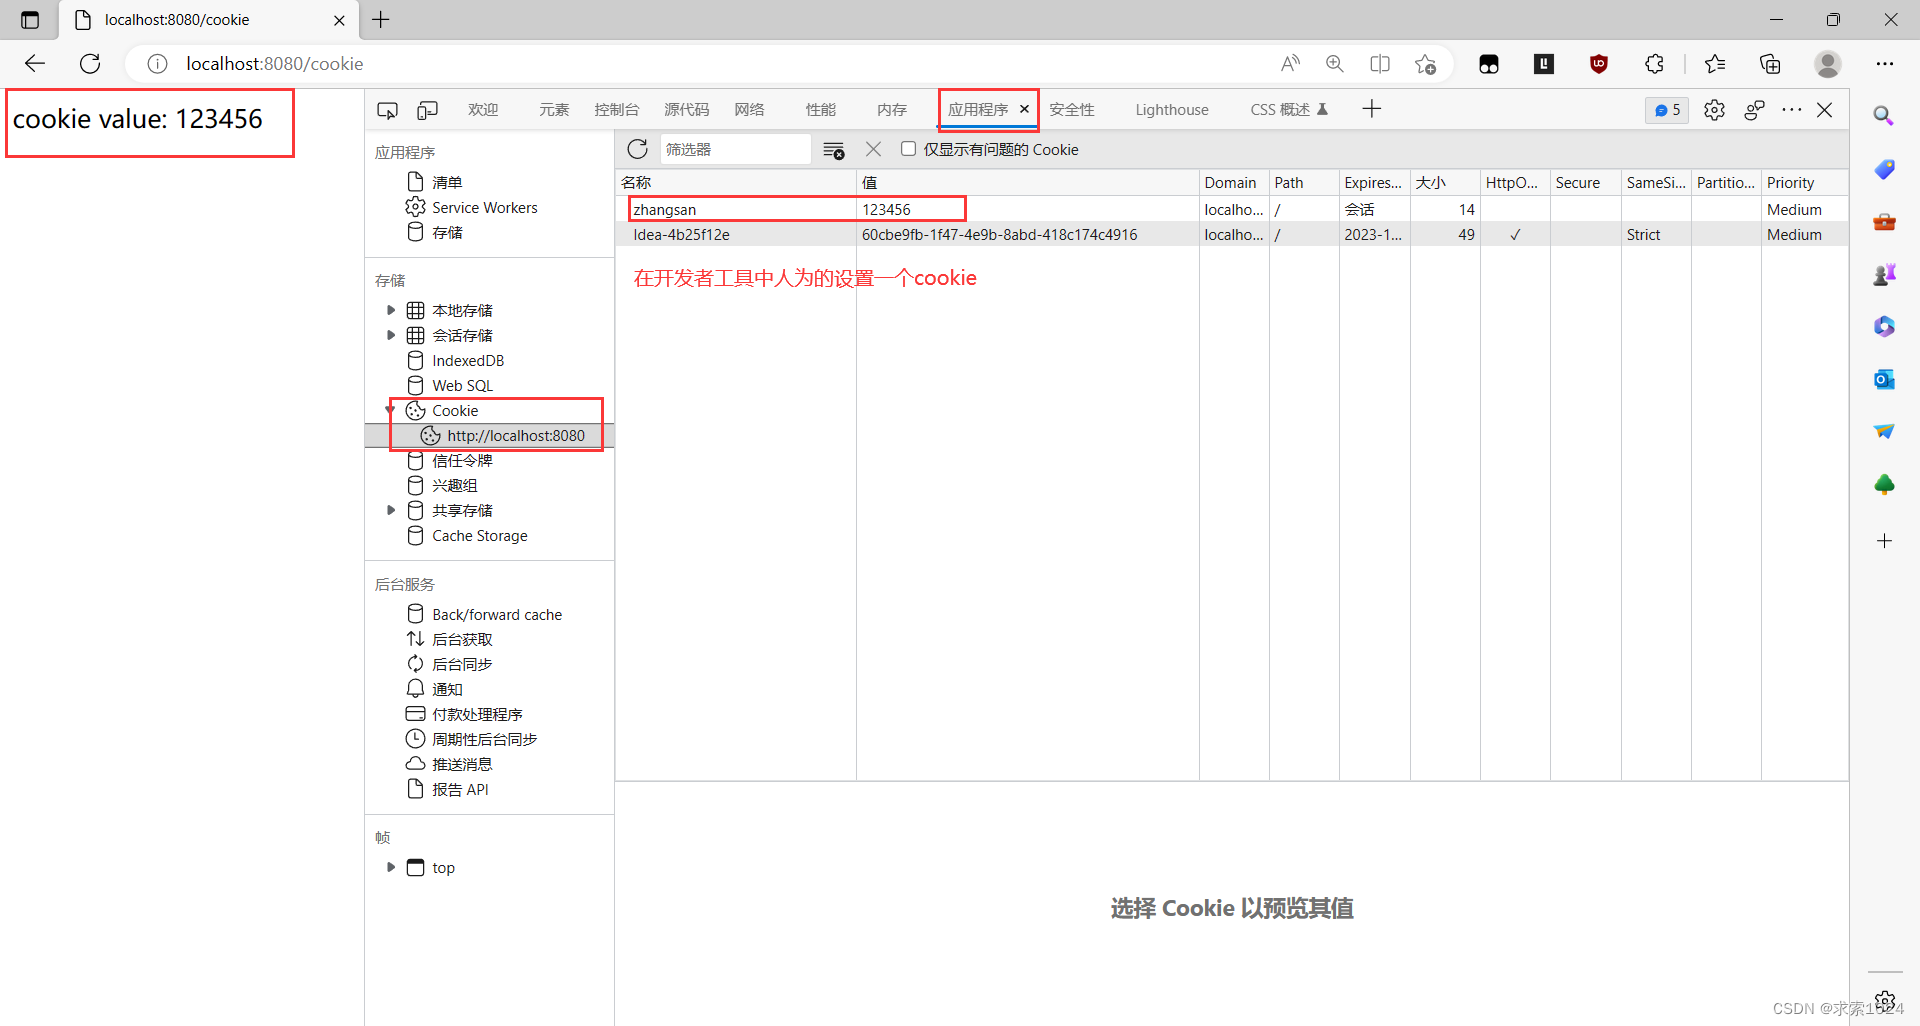
Task: Expand the top frame node
Action: coord(391,867)
